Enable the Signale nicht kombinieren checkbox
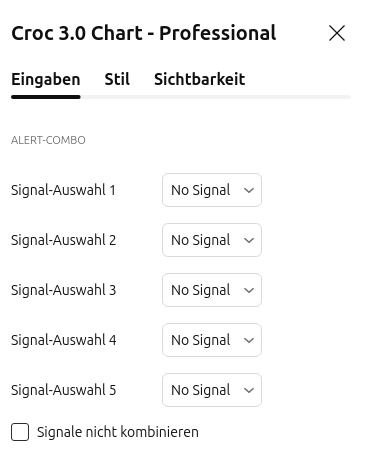The height and width of the screenshot is (454, 366). point(20,432)
